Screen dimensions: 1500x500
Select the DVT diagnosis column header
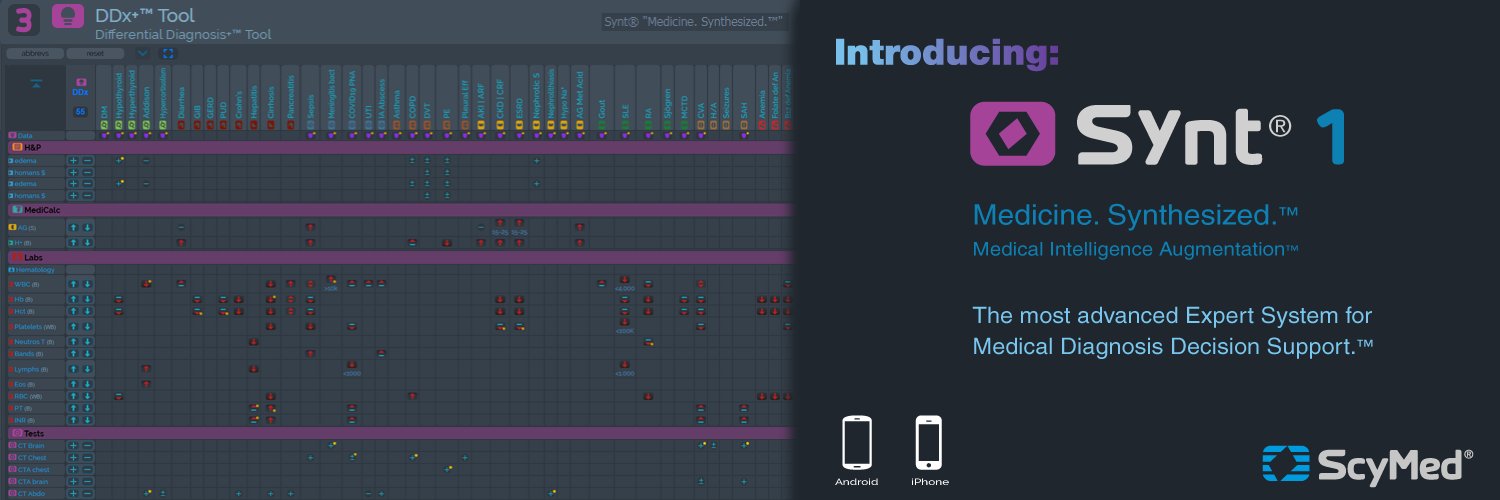(x=427, y=98)
